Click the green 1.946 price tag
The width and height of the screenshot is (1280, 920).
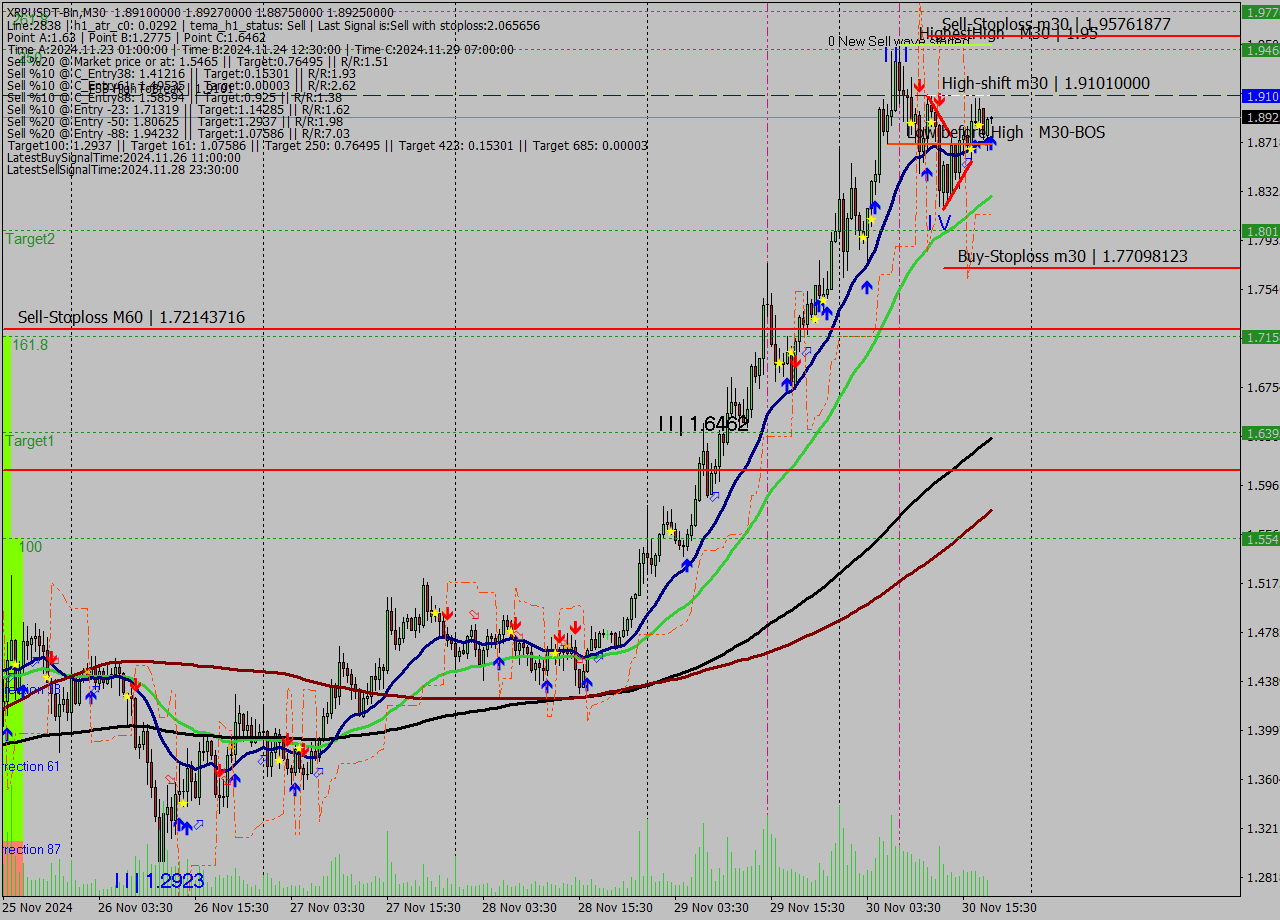click(x=1261, y=49)
